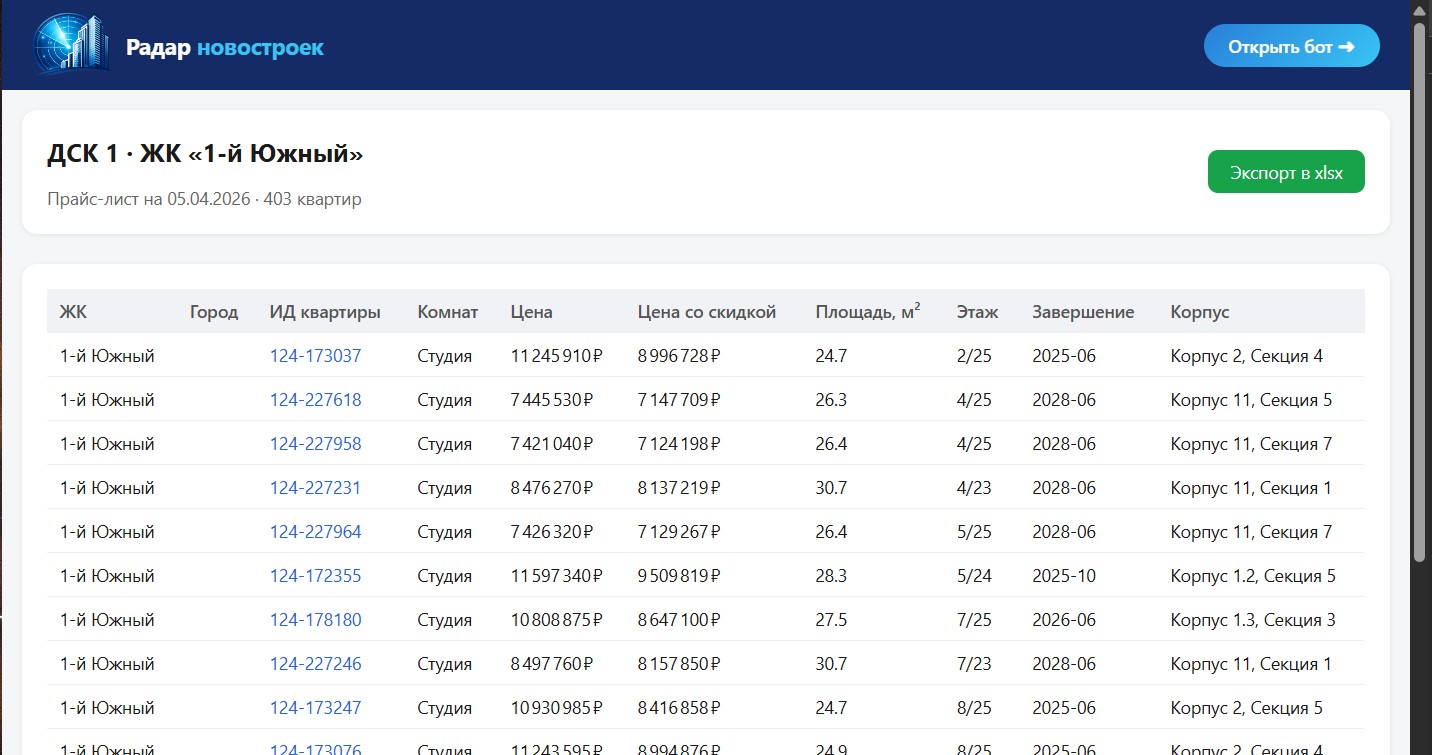Viewport: 1432px width, 755px height.
Task: Open apartment link 124-227231
Action: pyautogui.click(x=315, y=488)
